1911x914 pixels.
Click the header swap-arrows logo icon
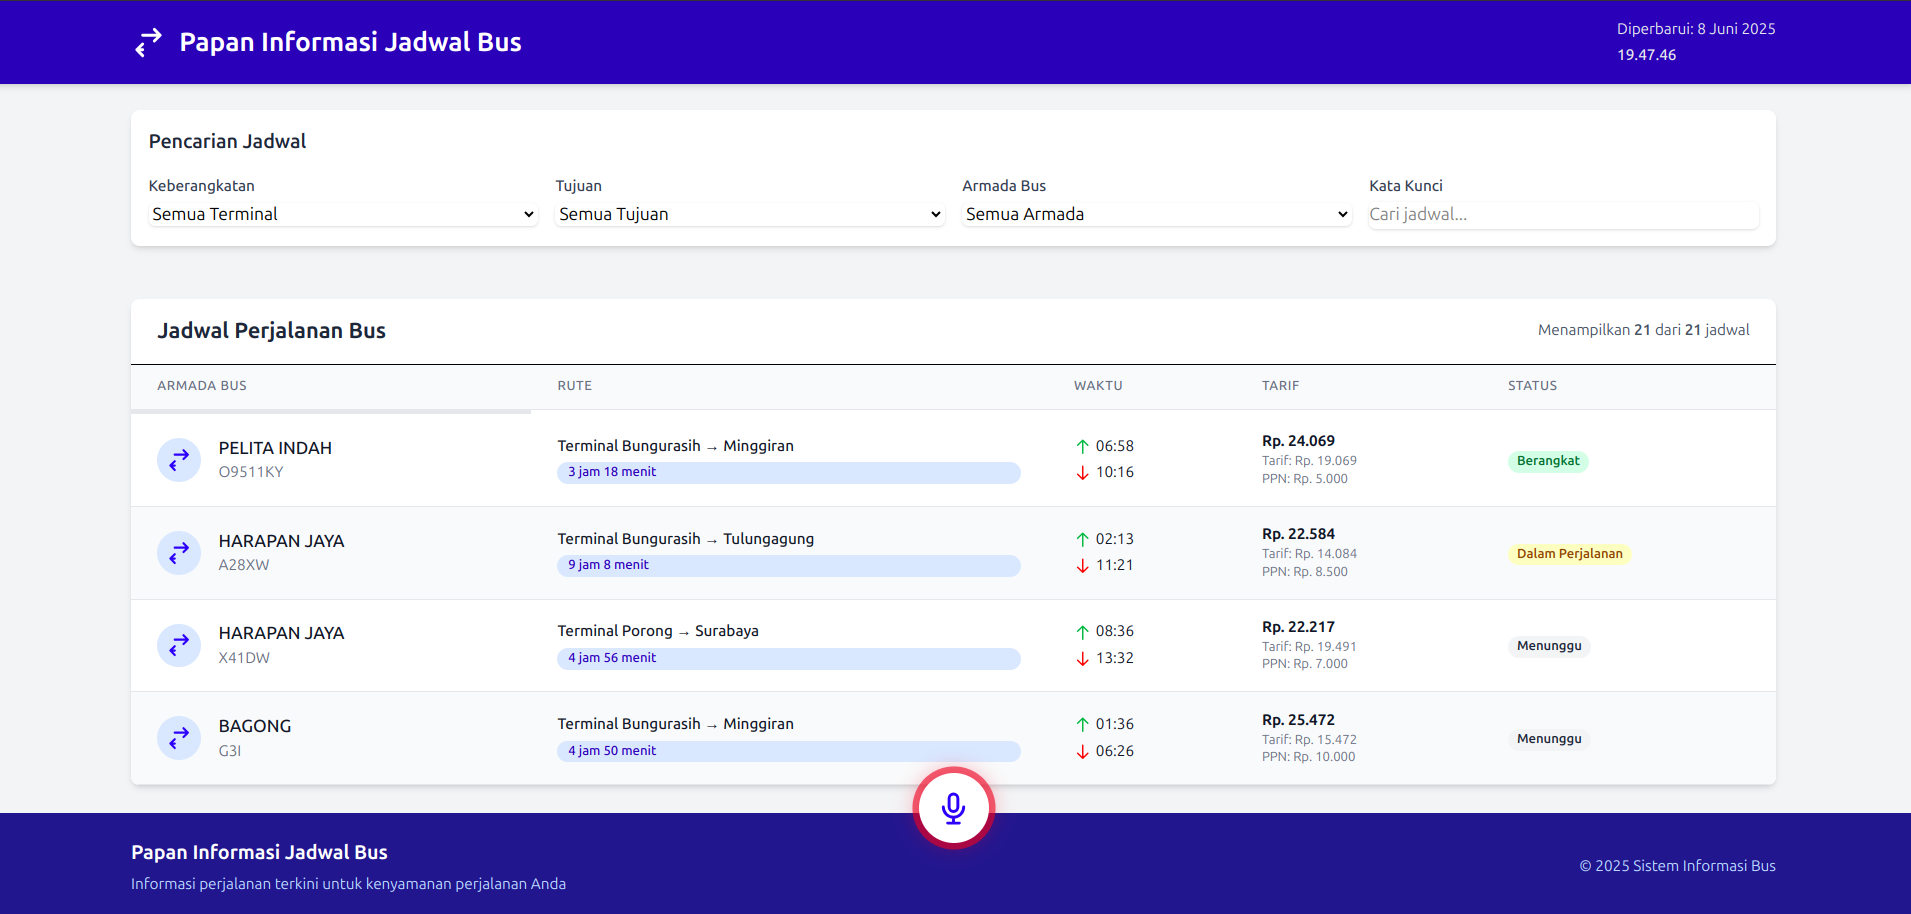point(149,42)
